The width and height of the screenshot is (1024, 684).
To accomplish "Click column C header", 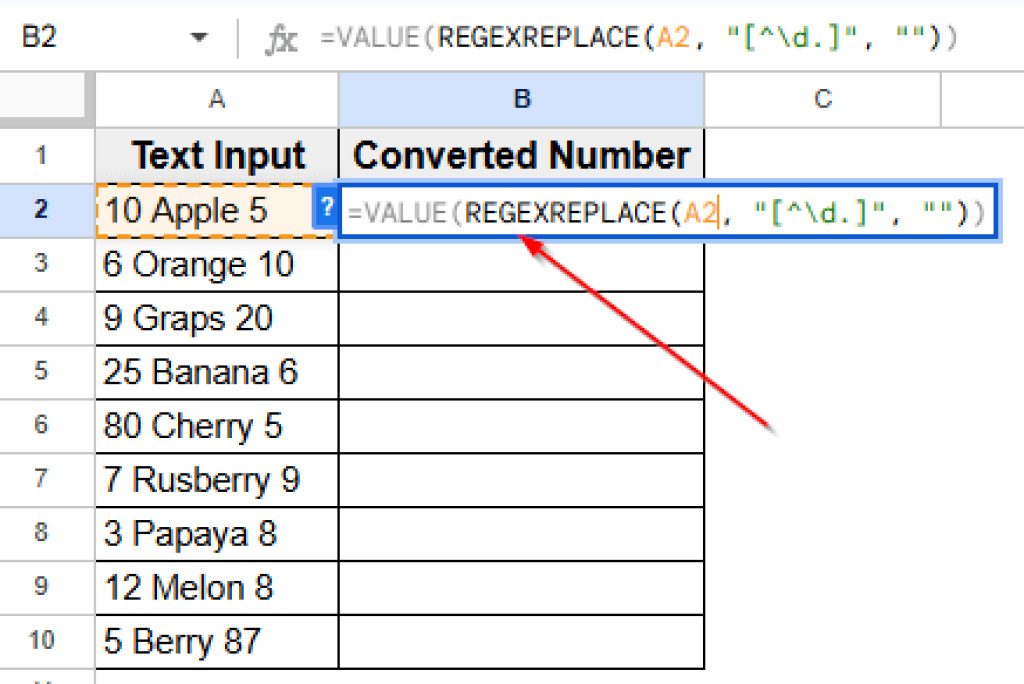I will 821,98.
